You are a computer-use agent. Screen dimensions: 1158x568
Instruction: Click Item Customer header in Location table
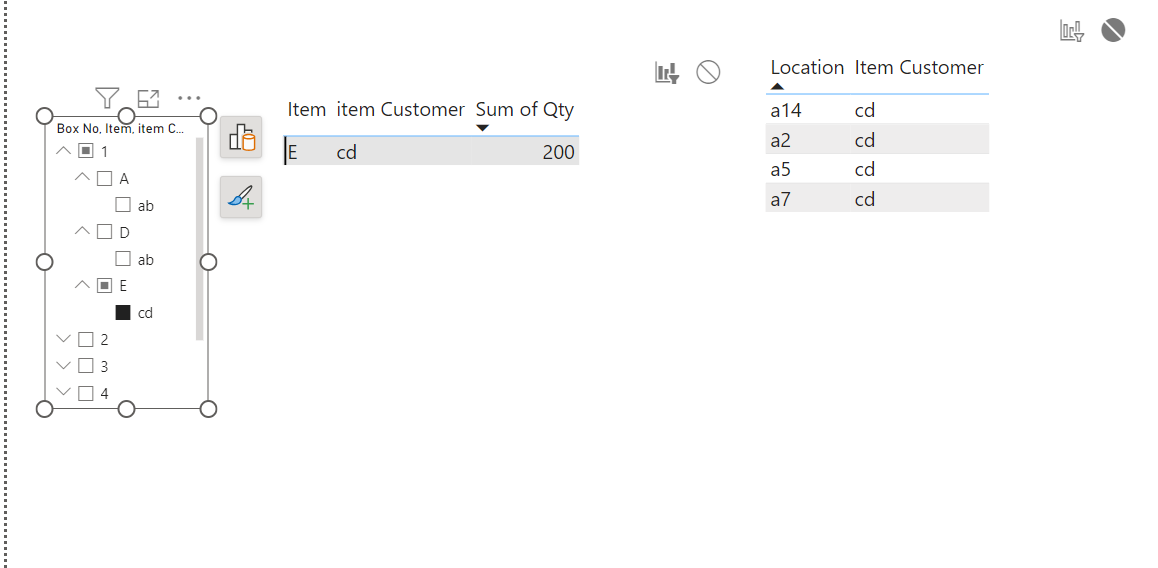pyautogui.click(x=919, y=68)
